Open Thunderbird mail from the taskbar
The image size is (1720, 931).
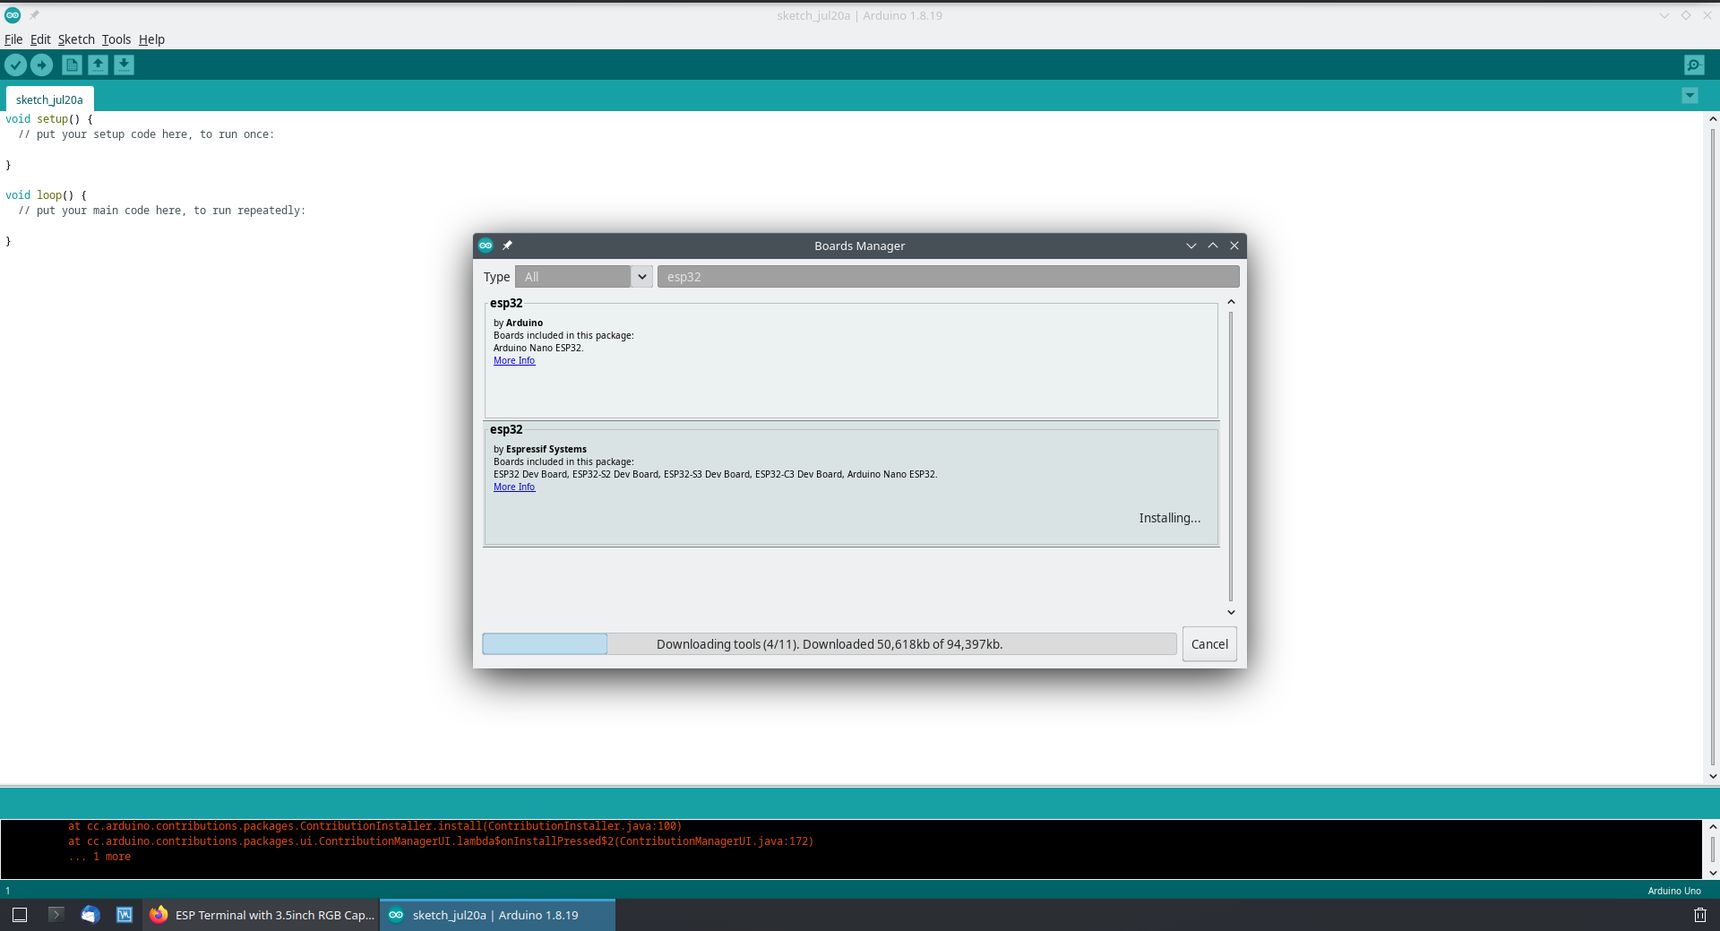[x=90, y=915]
